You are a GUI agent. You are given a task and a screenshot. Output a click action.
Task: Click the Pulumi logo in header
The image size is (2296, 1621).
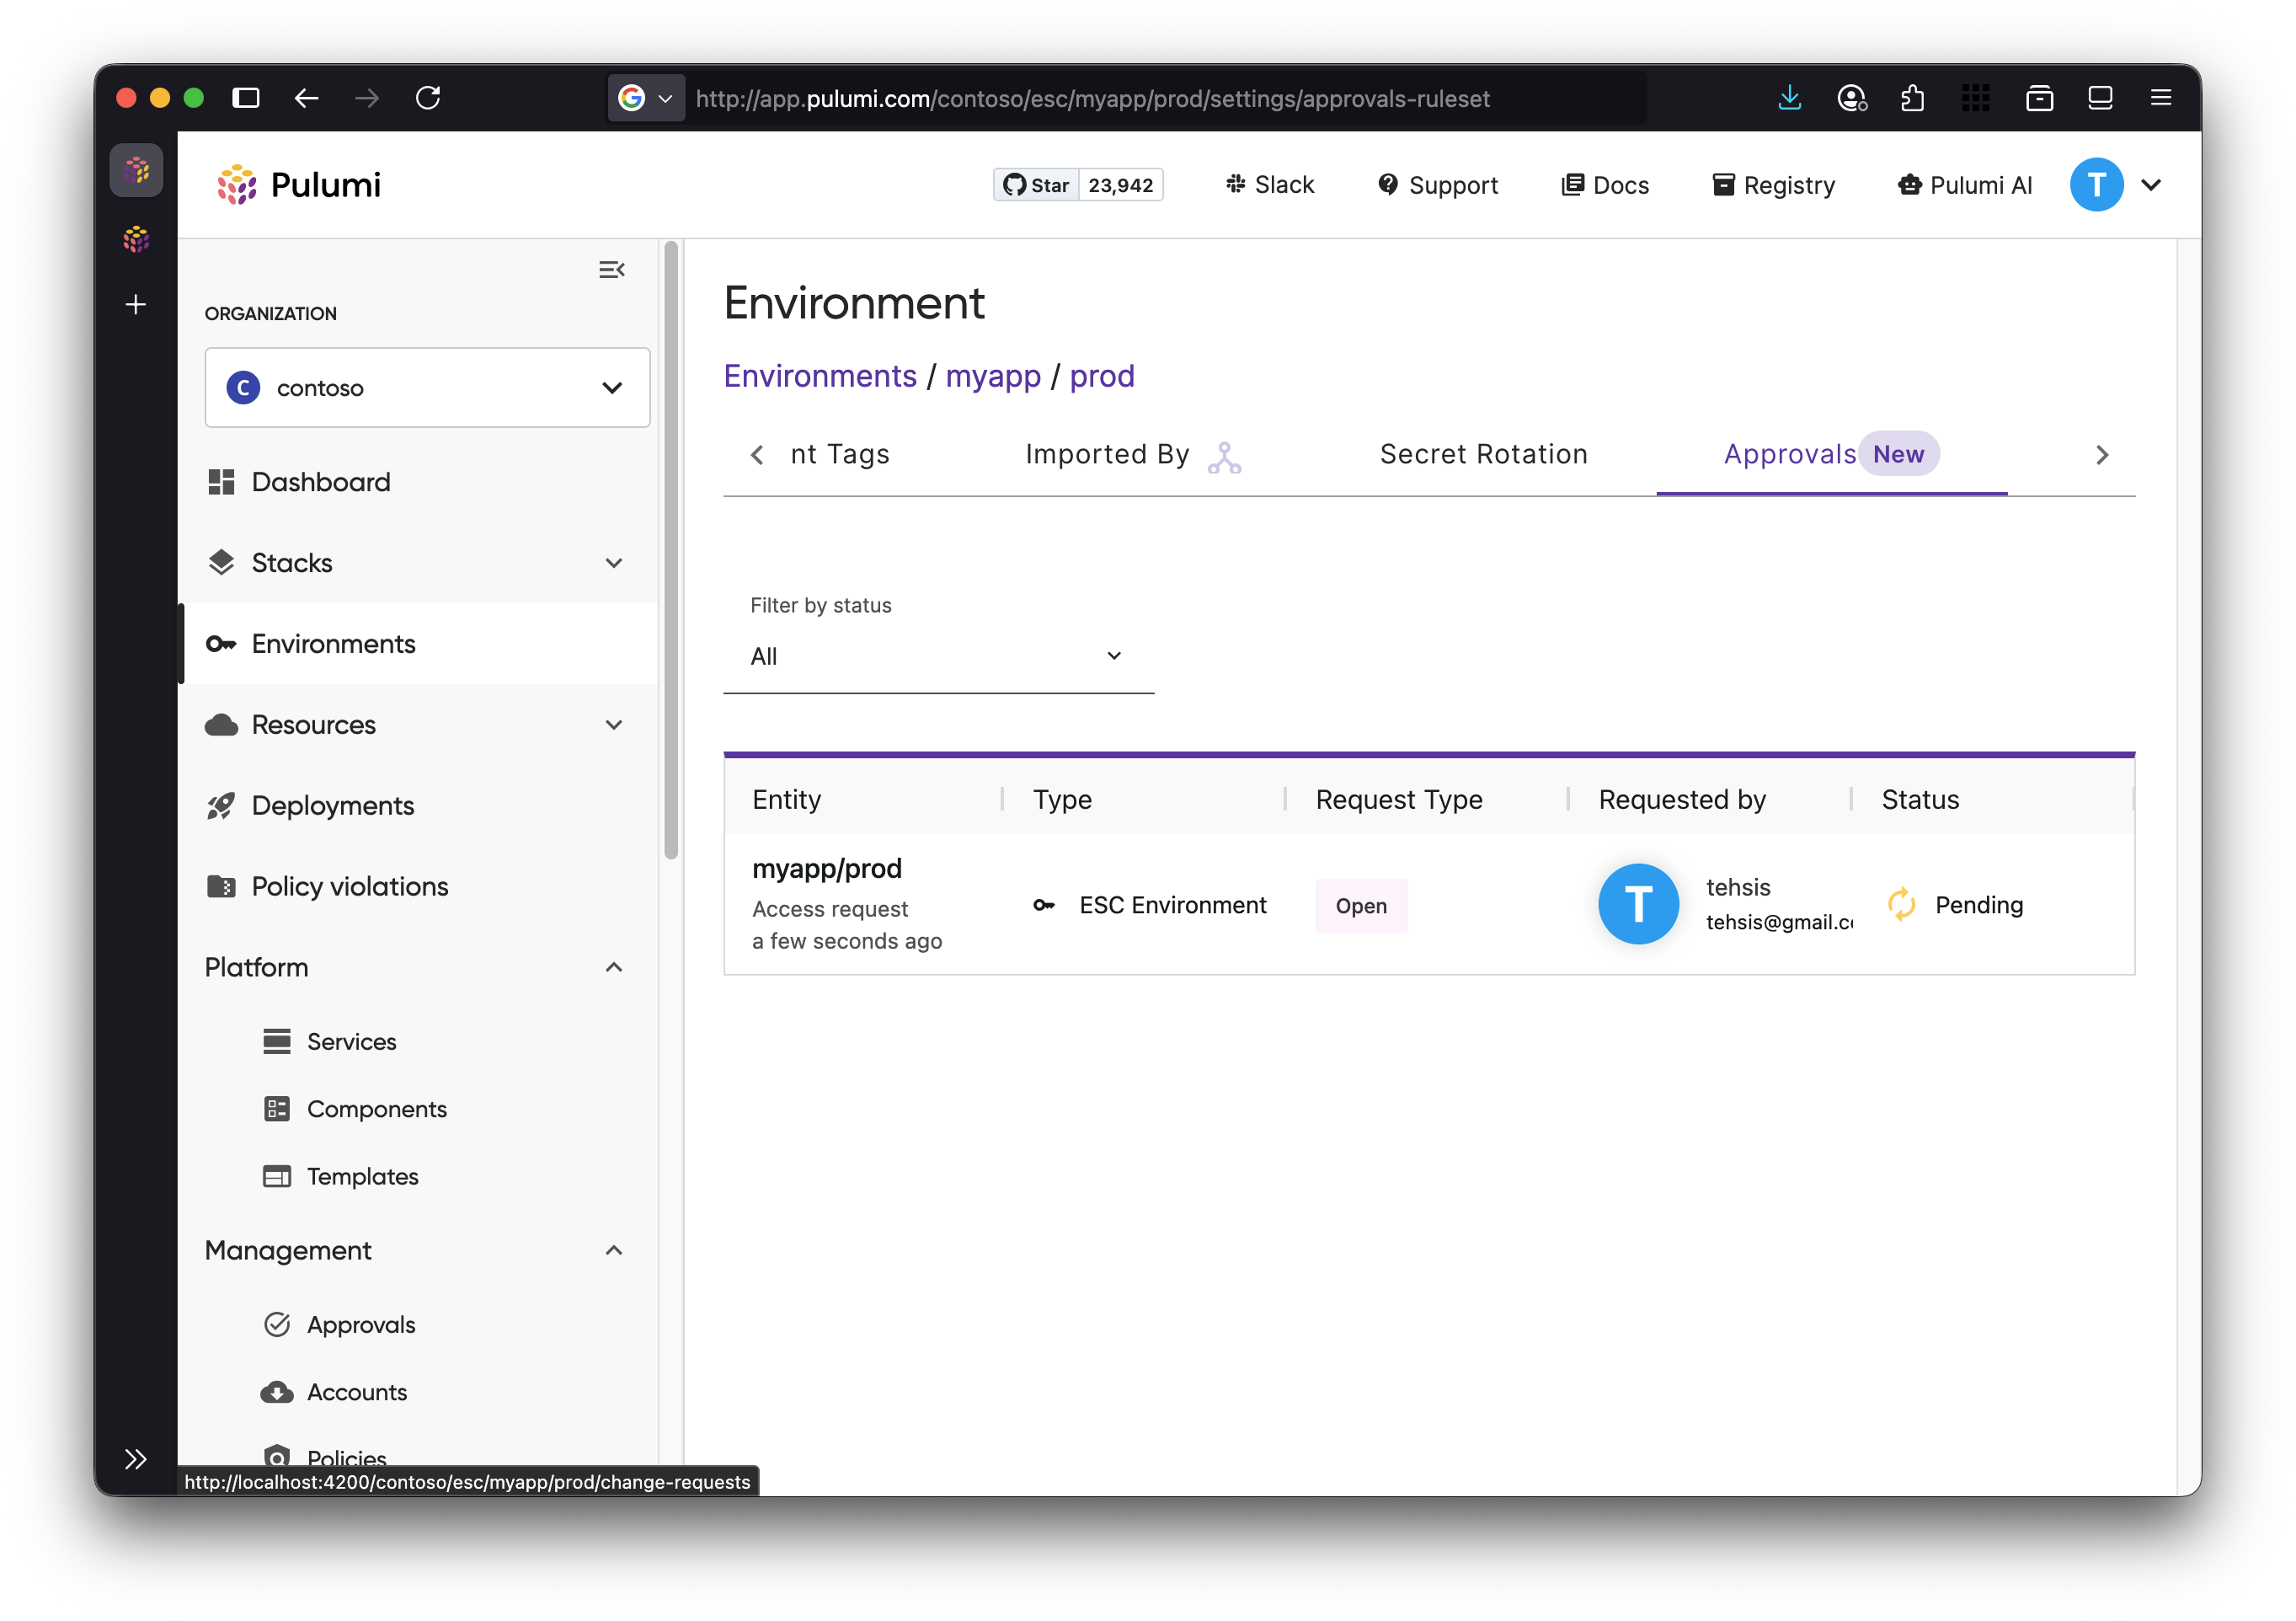coord(299,185)
